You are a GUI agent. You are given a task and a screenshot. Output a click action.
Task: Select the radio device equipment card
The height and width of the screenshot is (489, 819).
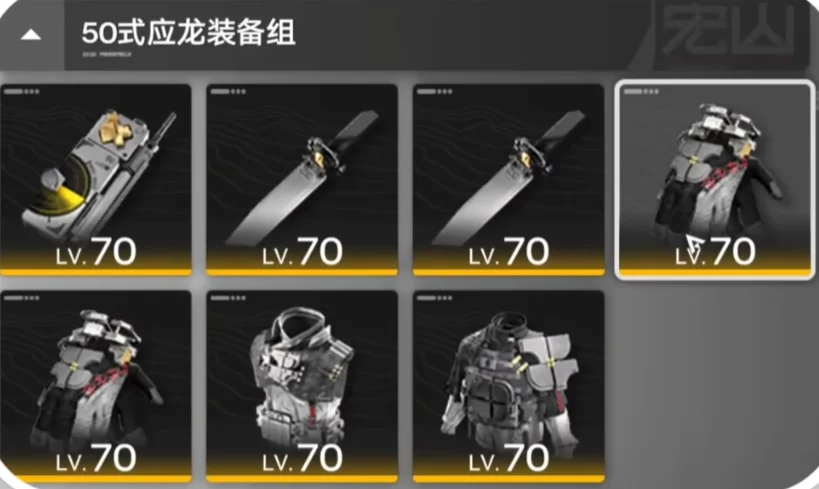(x=96, y=179)
